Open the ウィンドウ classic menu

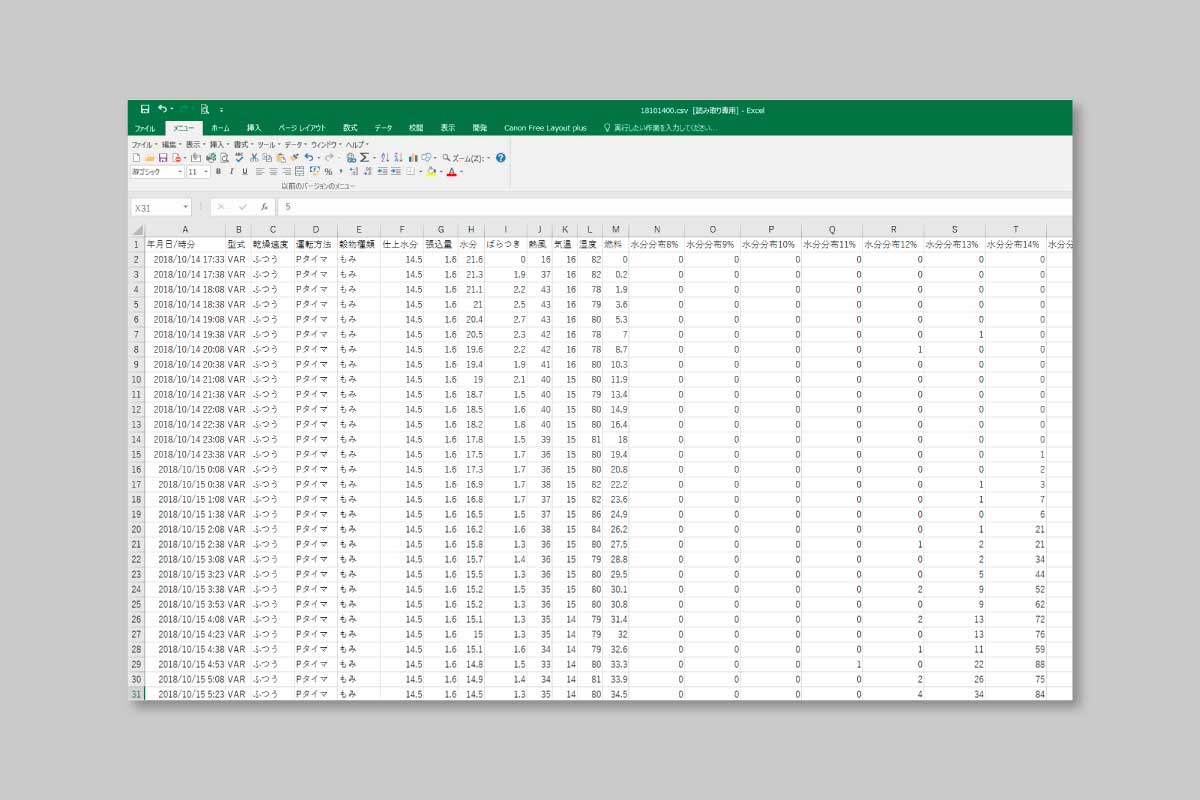(326, 145)
